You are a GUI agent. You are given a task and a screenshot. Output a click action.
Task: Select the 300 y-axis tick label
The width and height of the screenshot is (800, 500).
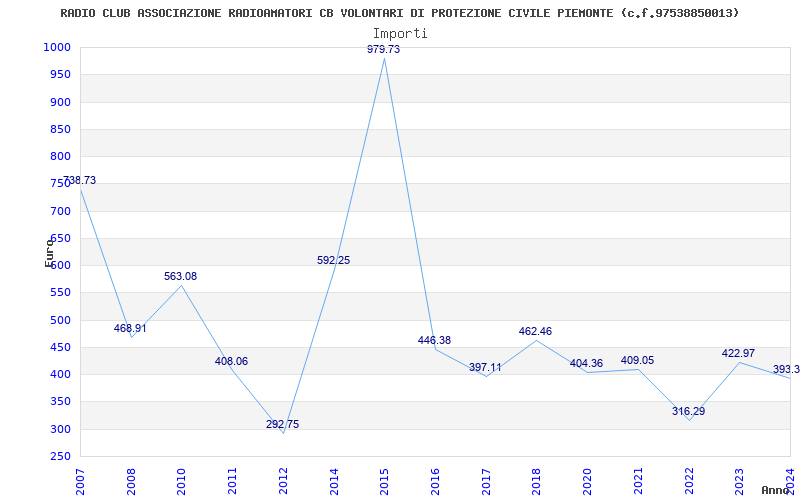point(60,430)
